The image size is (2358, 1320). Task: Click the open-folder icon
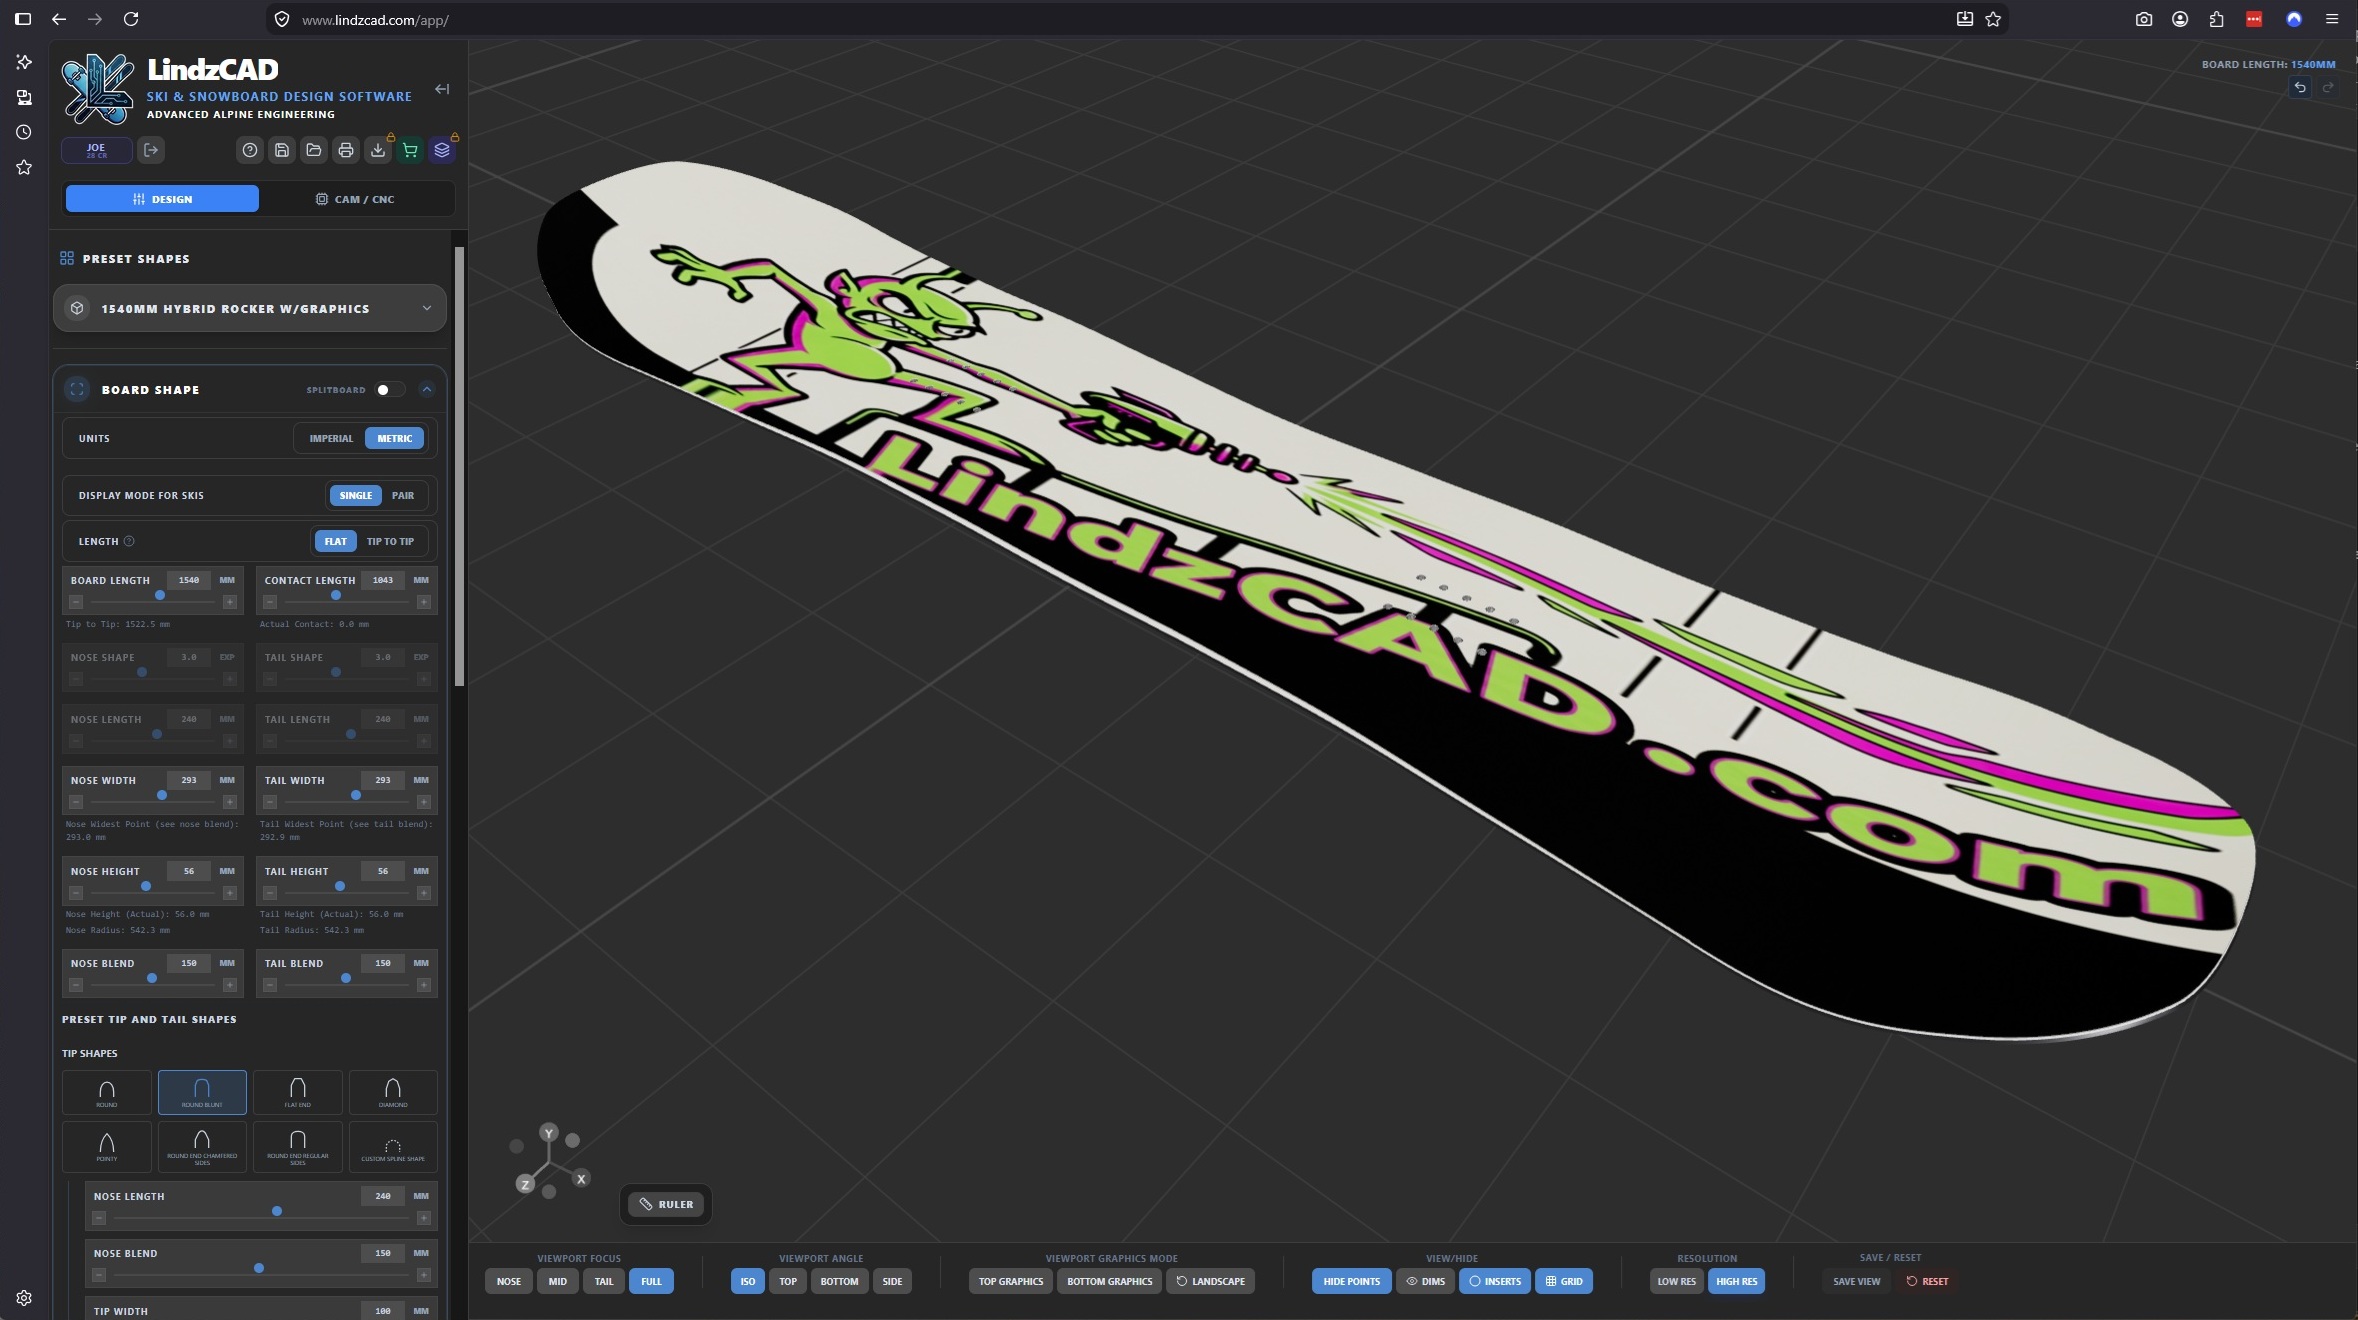(314, 150)
